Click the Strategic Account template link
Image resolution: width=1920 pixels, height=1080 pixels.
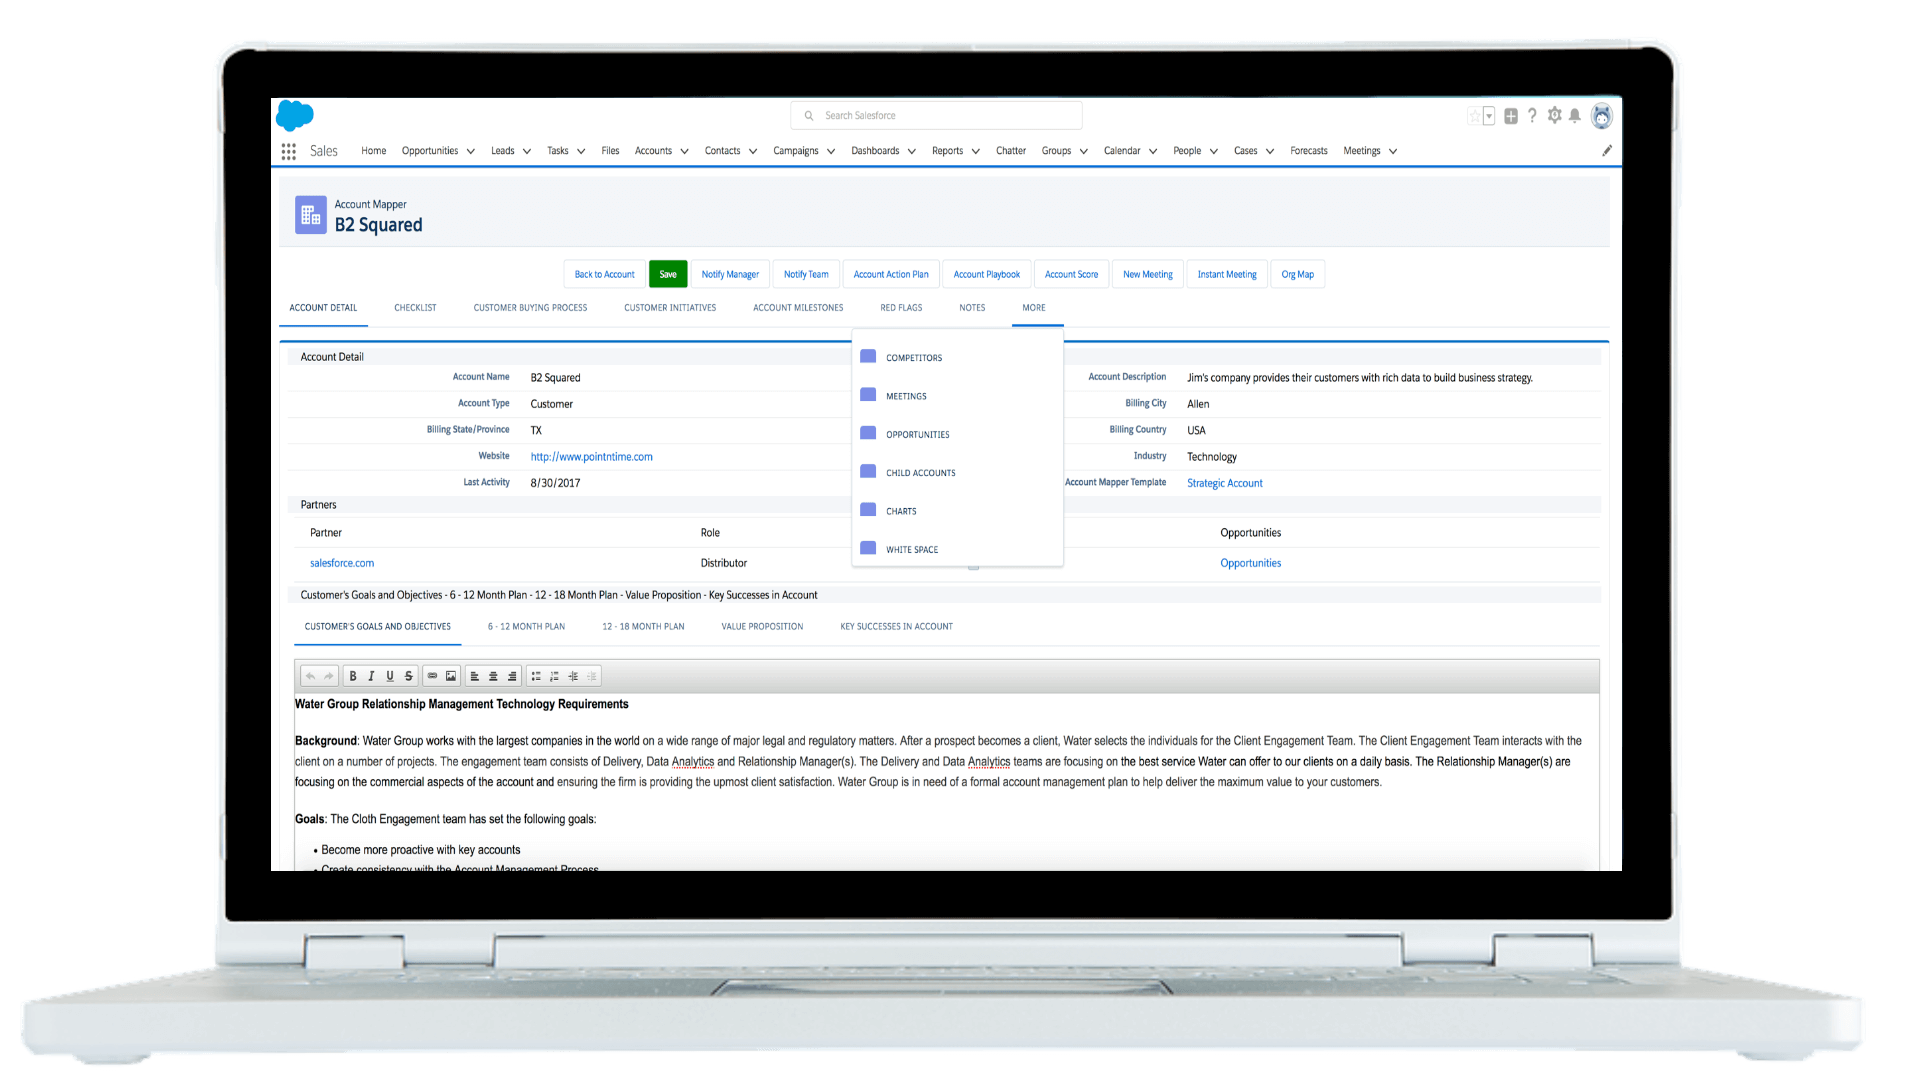click(1224, 481)
